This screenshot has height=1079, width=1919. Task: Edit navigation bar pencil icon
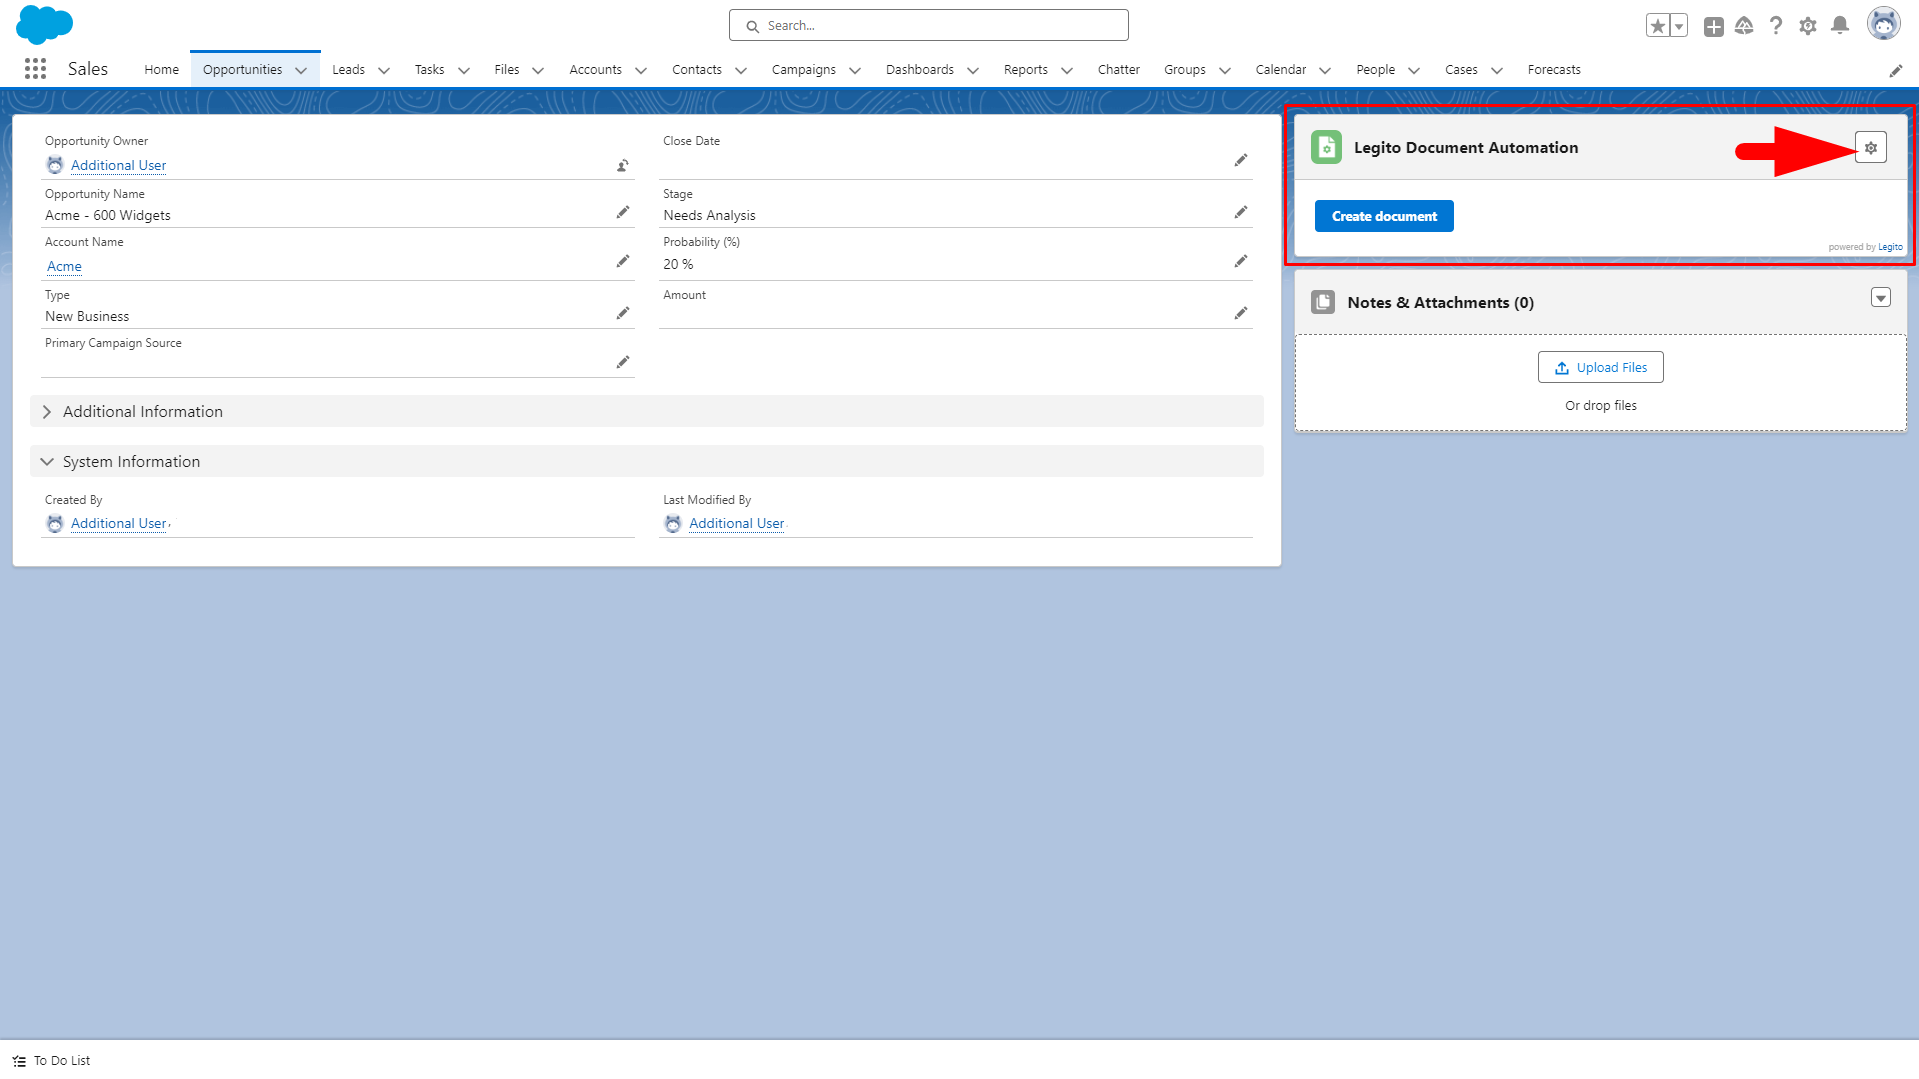(x=1896, y=70)
